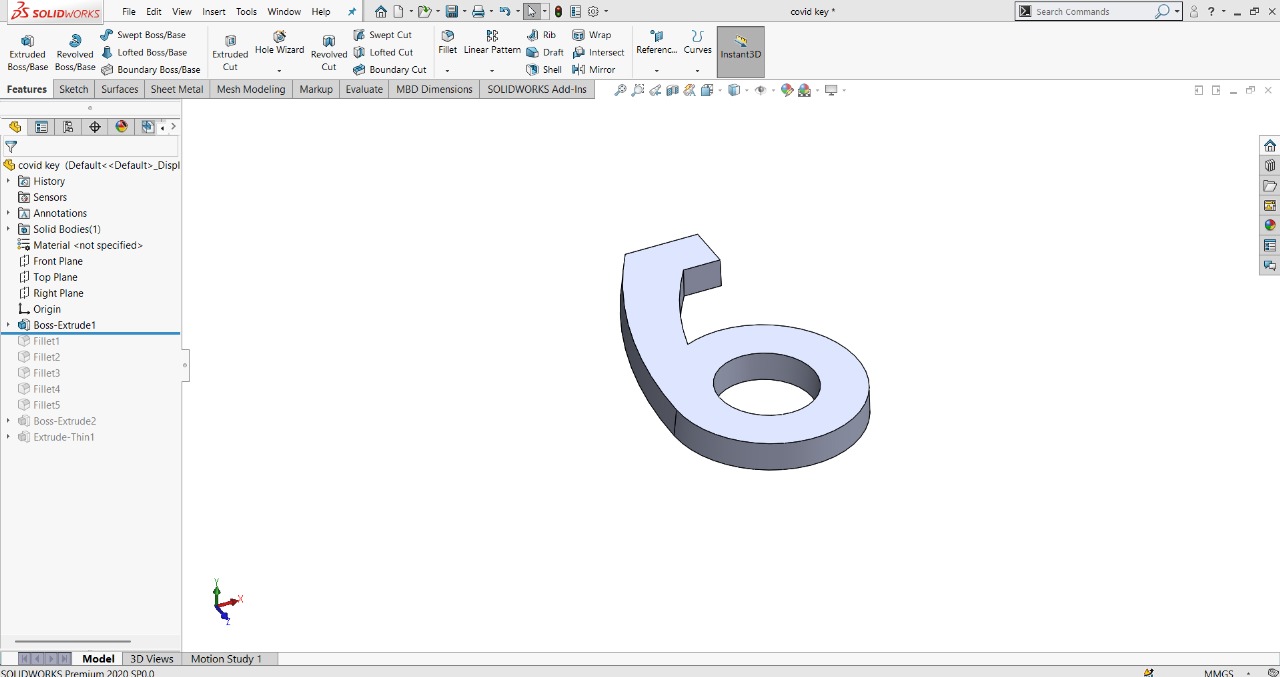1280x677 pixels.
Task: Open the Curves dropdown arrow
Action: (697, 70)
